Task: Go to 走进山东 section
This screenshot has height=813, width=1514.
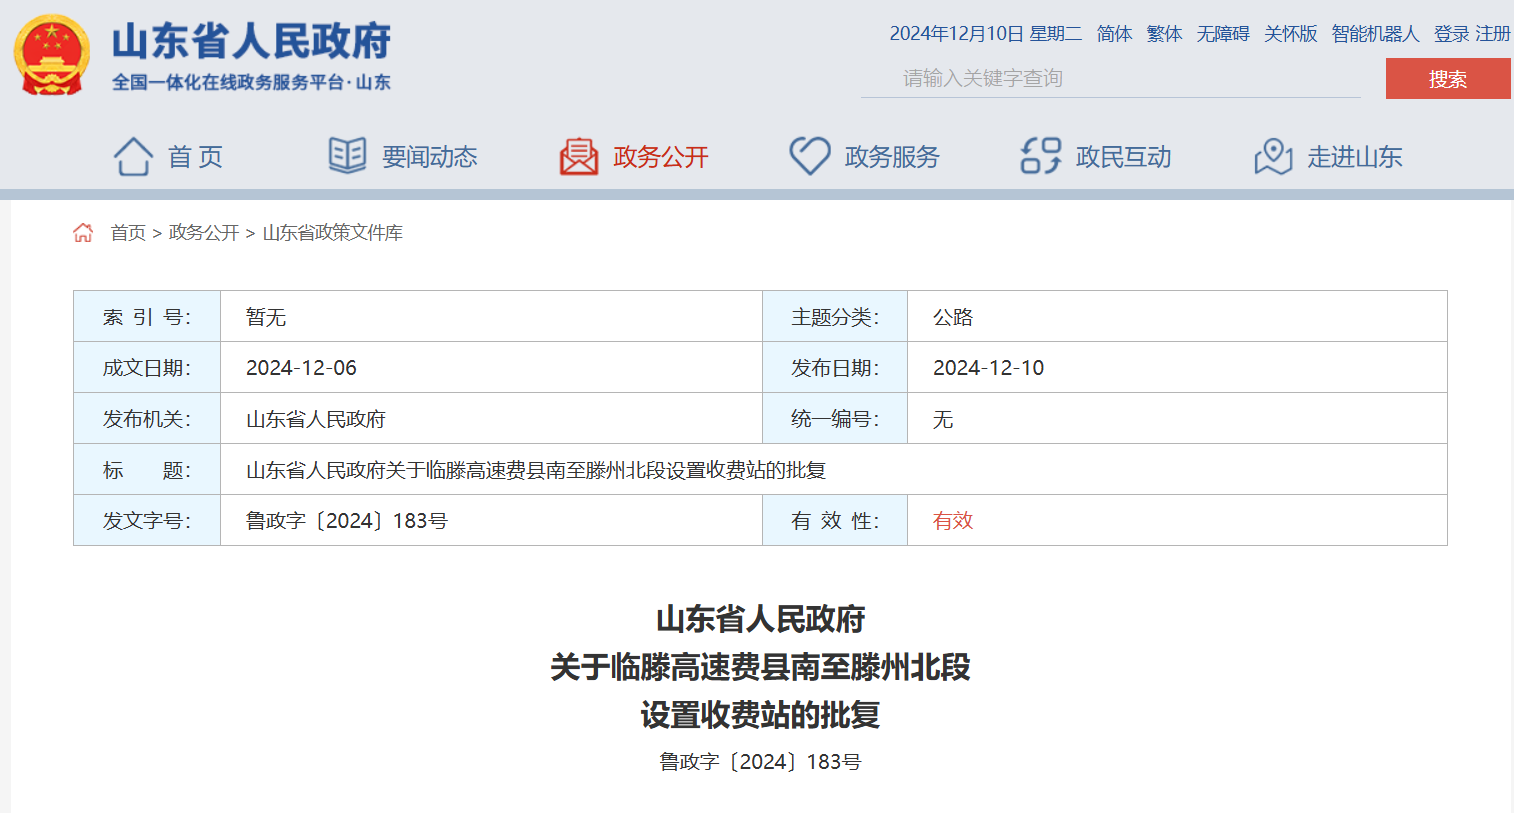Action: (x=1354, y=157)
